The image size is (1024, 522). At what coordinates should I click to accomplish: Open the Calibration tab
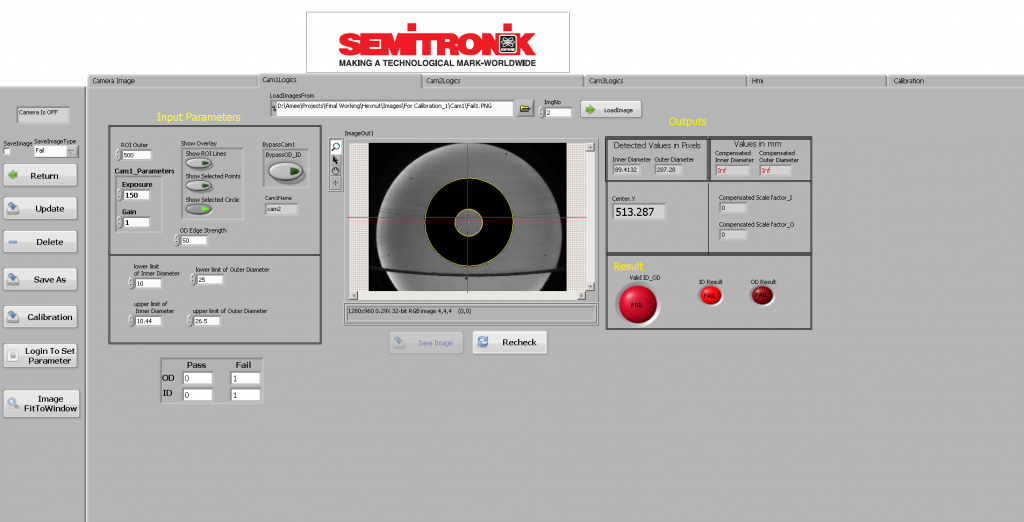908,80
